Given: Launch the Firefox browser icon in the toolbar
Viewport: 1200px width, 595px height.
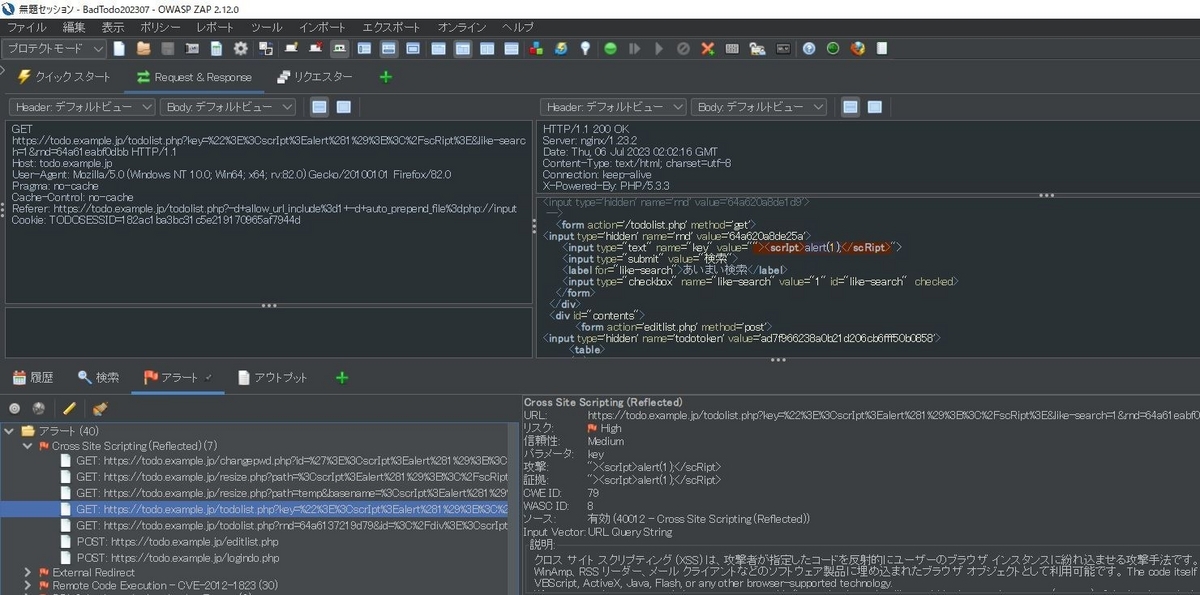Looking at the screenshot, I should (857, 48).
